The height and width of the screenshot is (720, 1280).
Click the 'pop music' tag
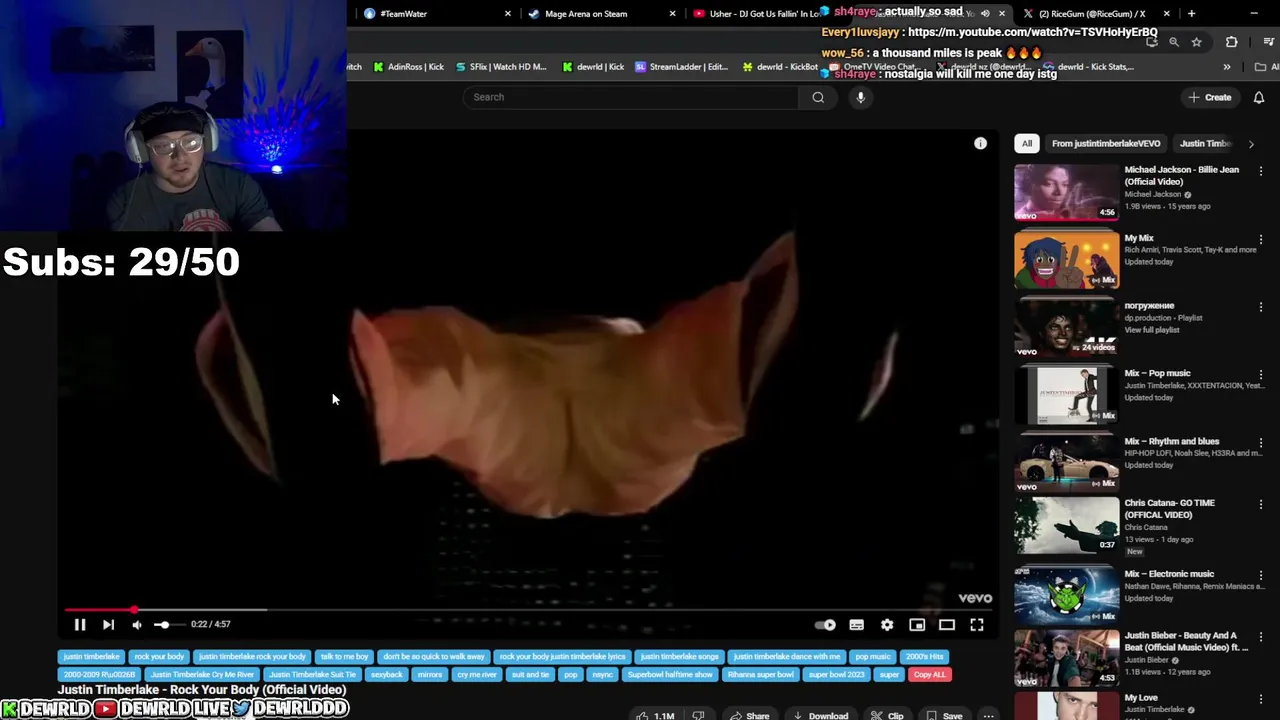tap(873, 657)
